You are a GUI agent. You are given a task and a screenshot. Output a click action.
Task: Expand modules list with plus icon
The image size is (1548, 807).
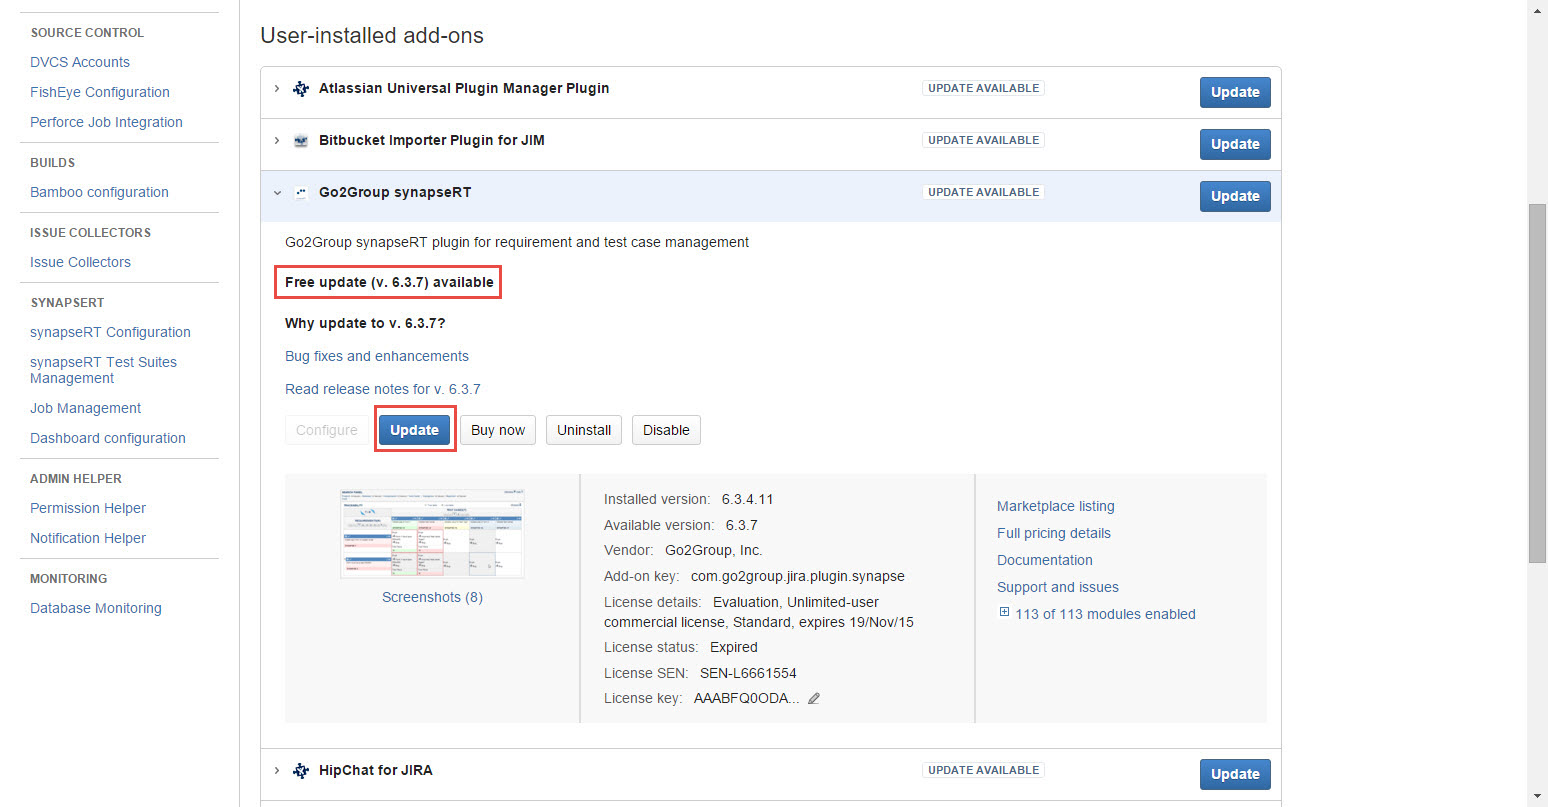tap(1004, 613)
